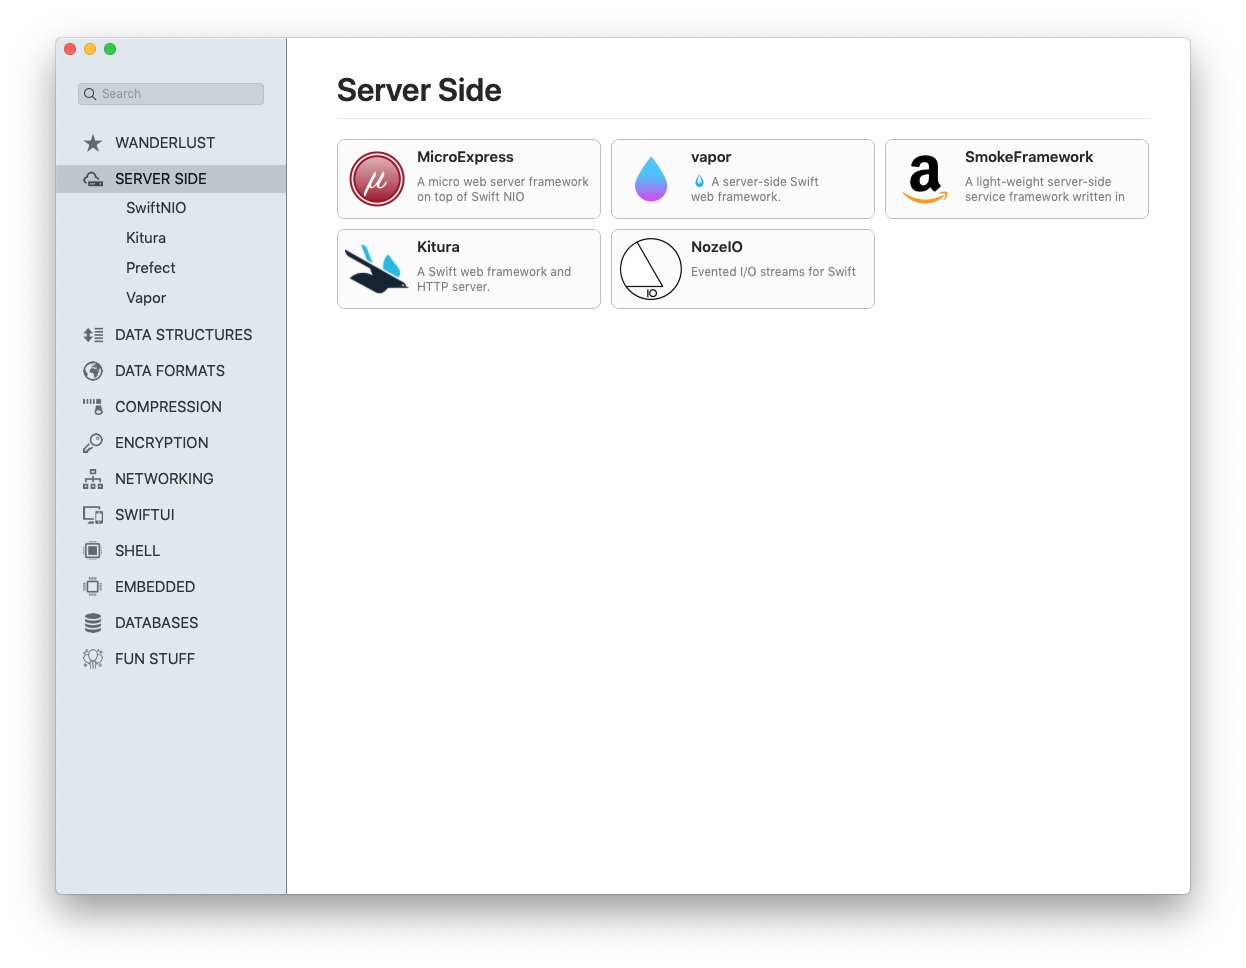
Task: Click the Encryption key icon in sidebar
Action: [93, 443]
